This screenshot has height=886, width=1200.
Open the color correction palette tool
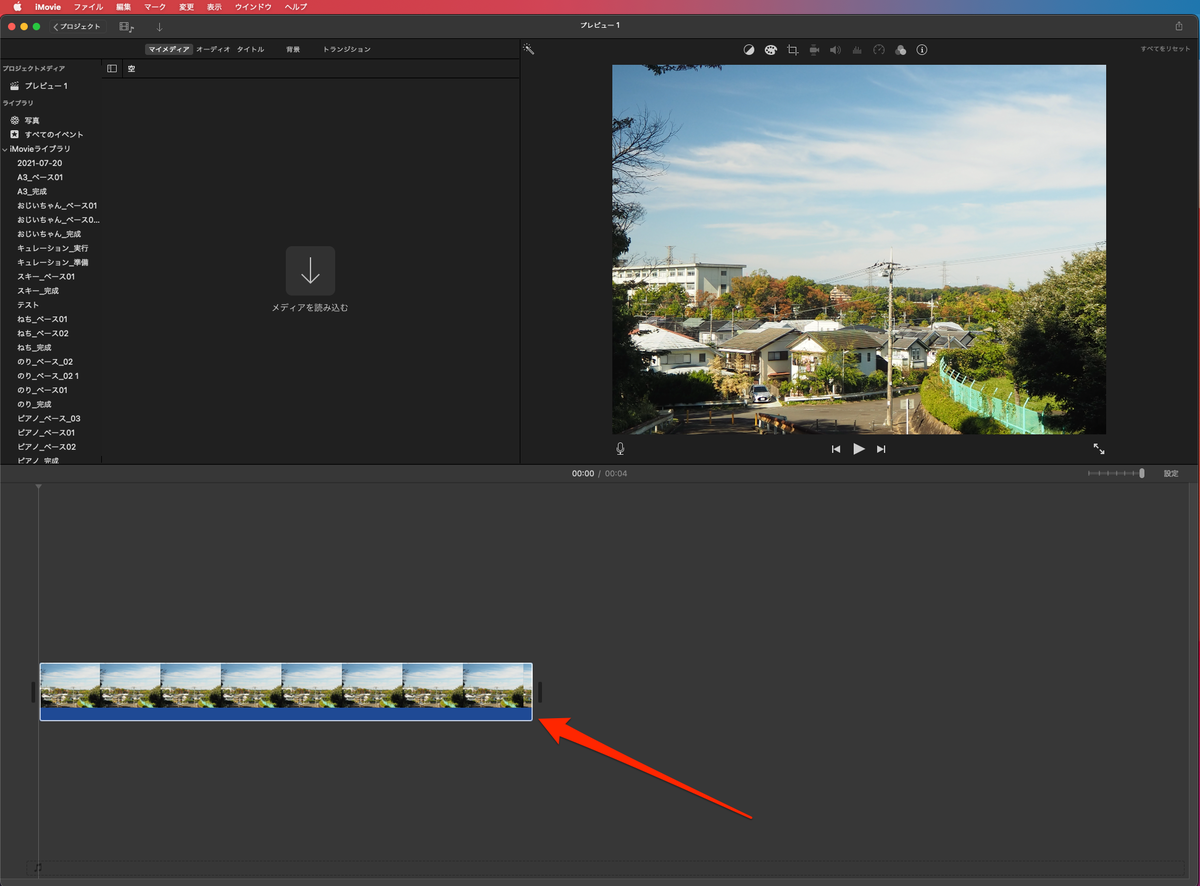coord(771,49)
